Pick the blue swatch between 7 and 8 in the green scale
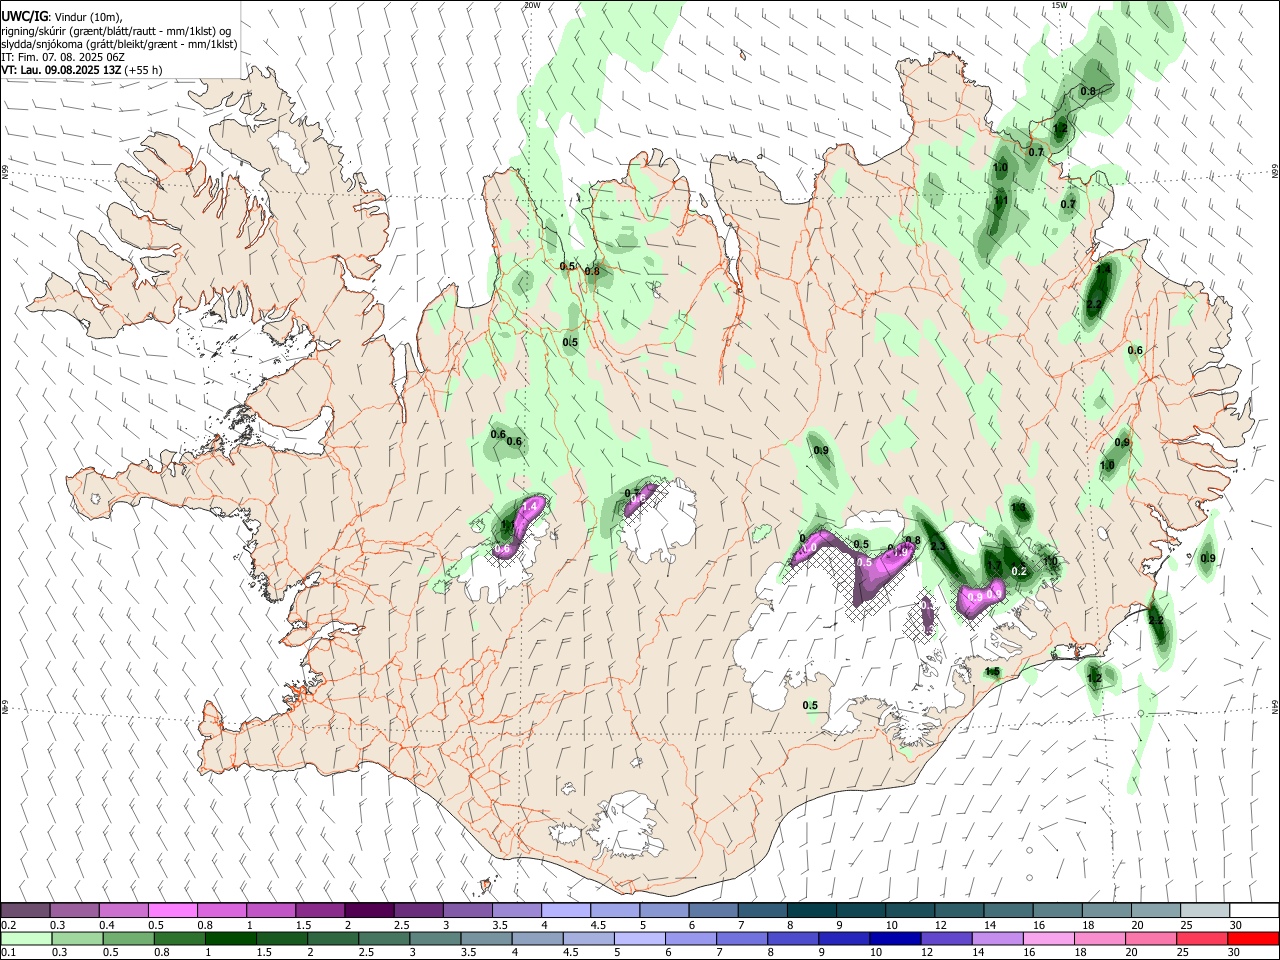 (x=742, y=939)
